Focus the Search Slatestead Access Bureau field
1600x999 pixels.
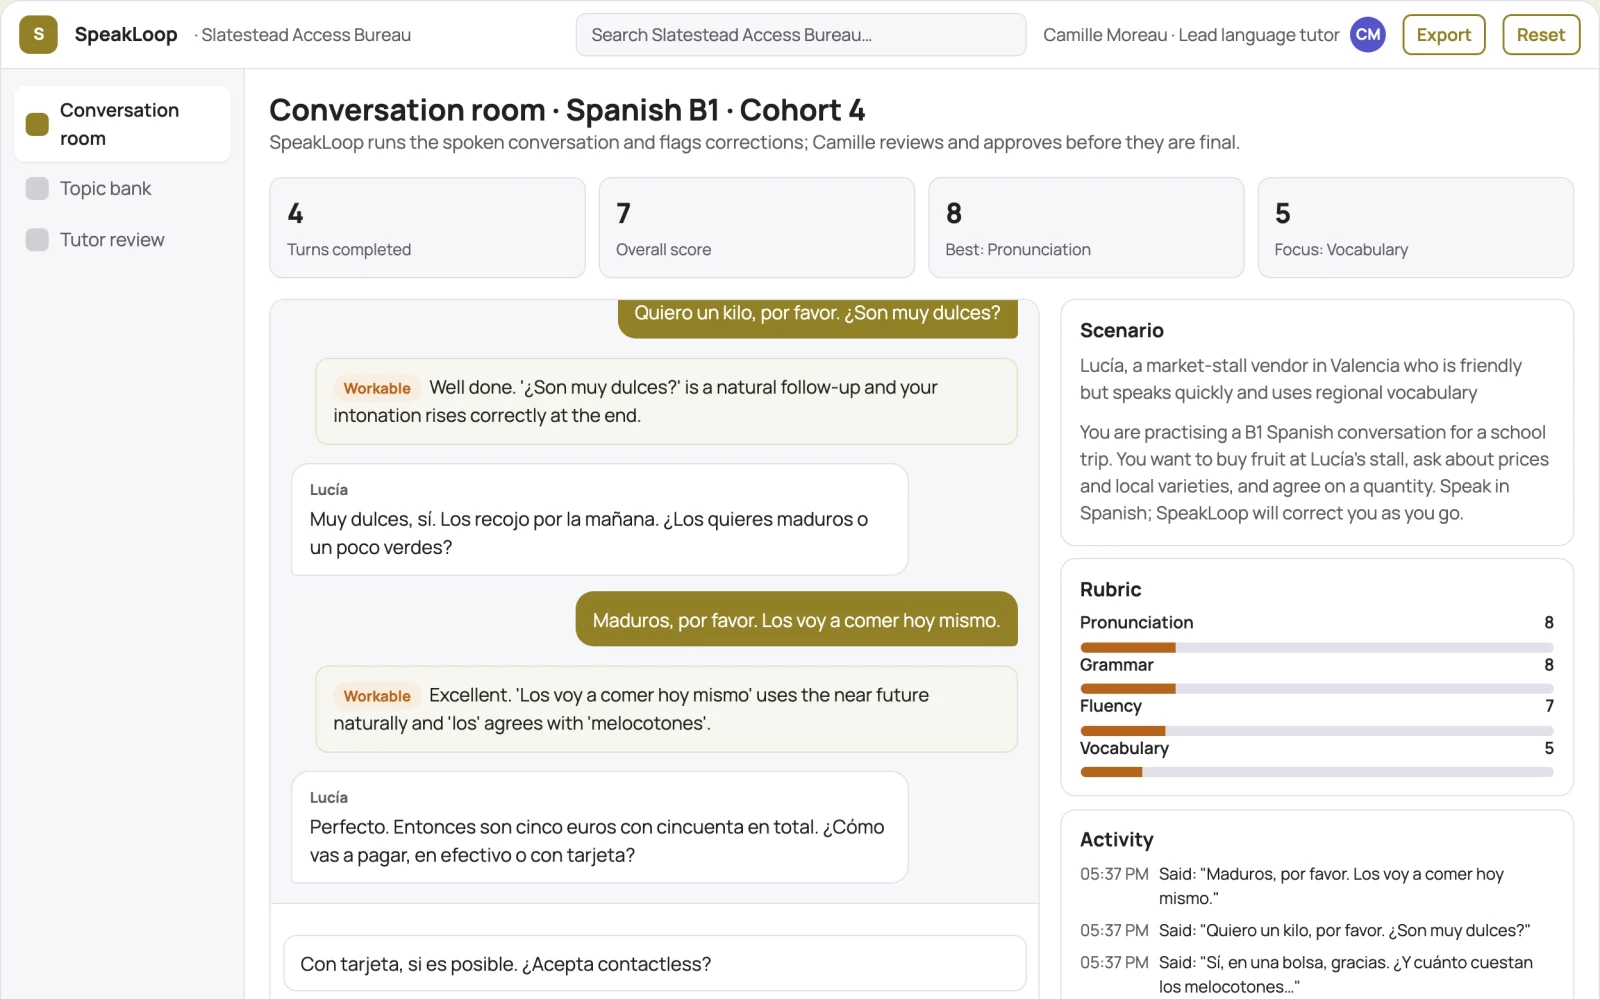click(x=801, y=35)
